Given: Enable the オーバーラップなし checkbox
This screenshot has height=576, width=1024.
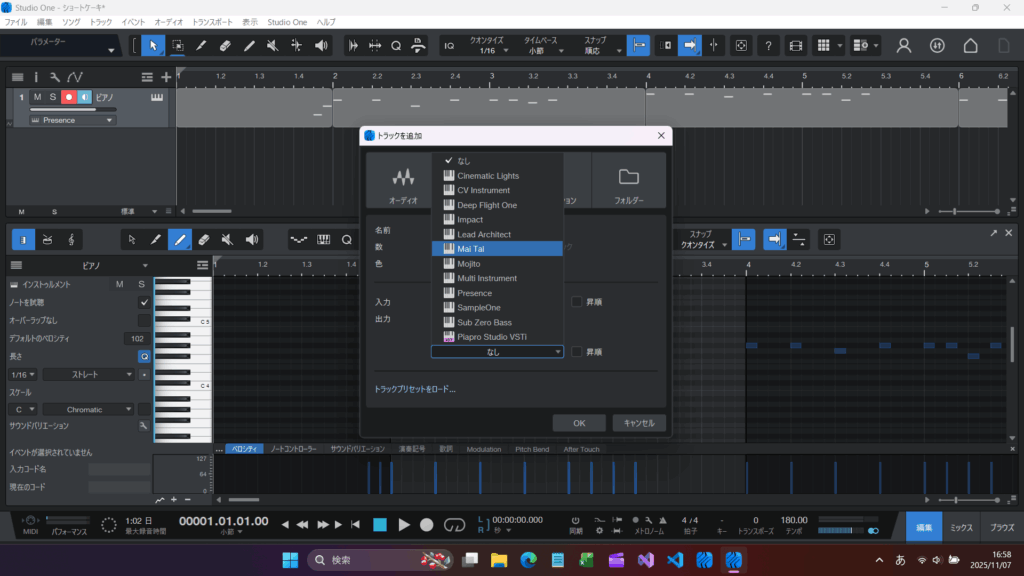Looking at the screenshot, I should tap(144, 320).
